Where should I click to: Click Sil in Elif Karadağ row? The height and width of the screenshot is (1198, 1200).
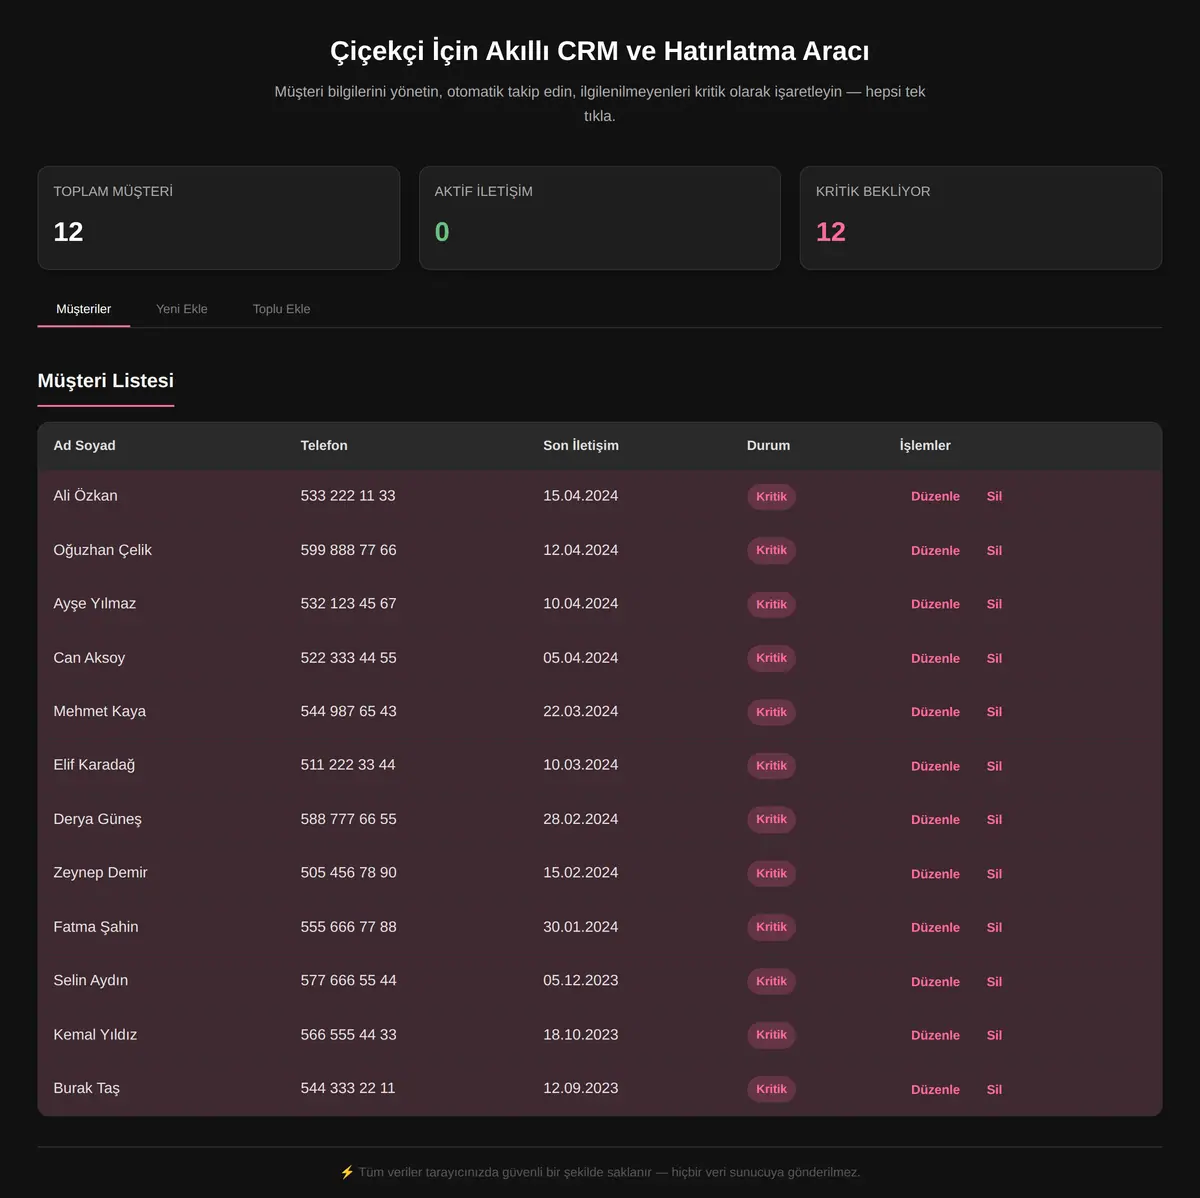pyautogui.click(x=994, y=766)
